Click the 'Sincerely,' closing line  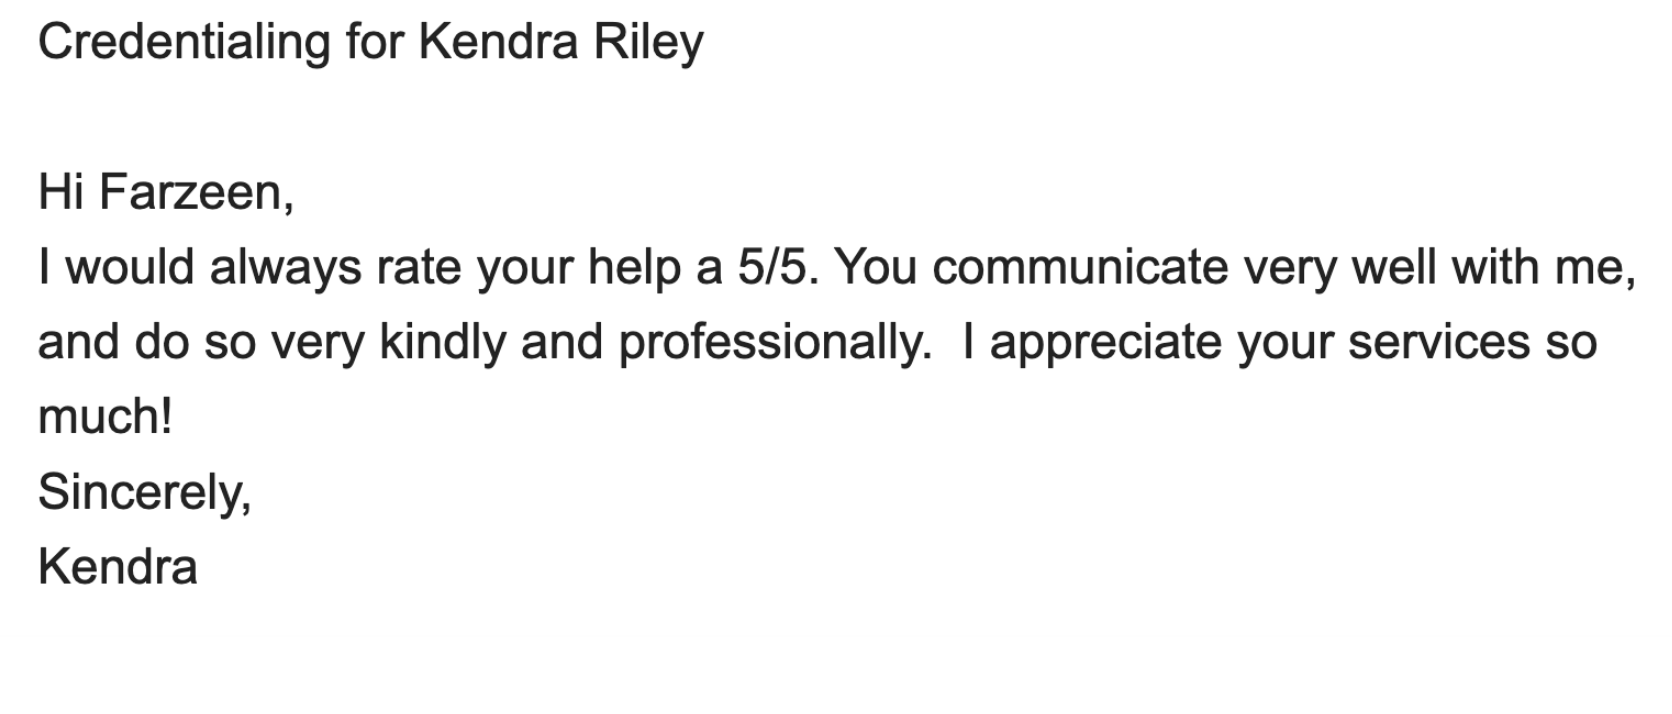point(144,492)
